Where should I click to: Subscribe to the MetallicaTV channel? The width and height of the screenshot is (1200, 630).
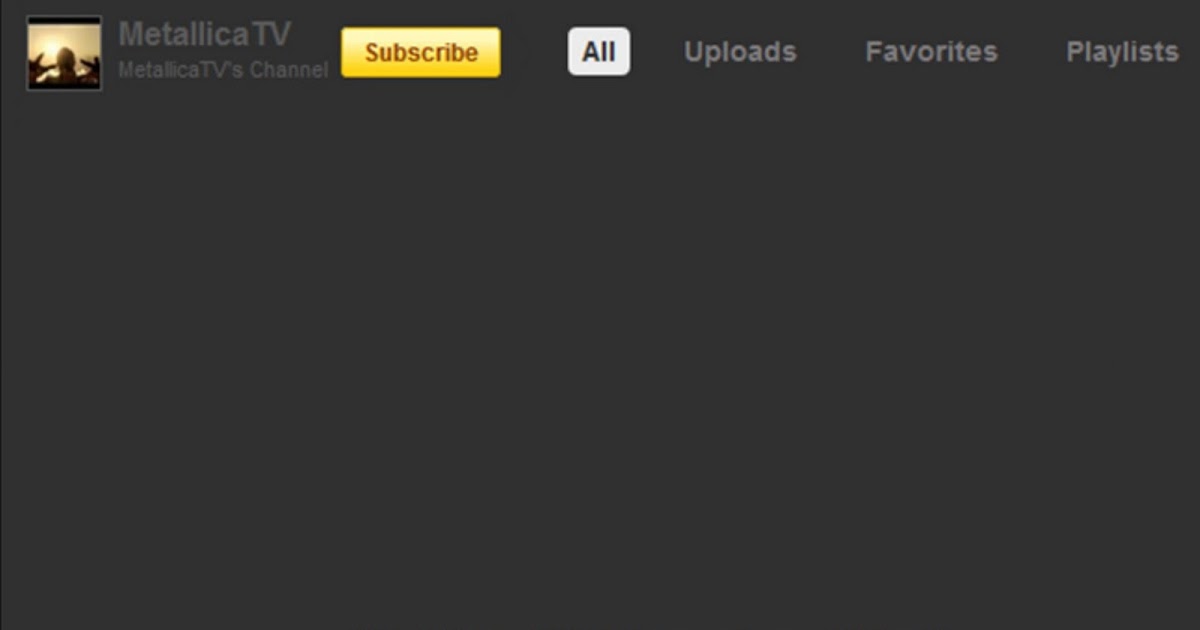(421, 52)
